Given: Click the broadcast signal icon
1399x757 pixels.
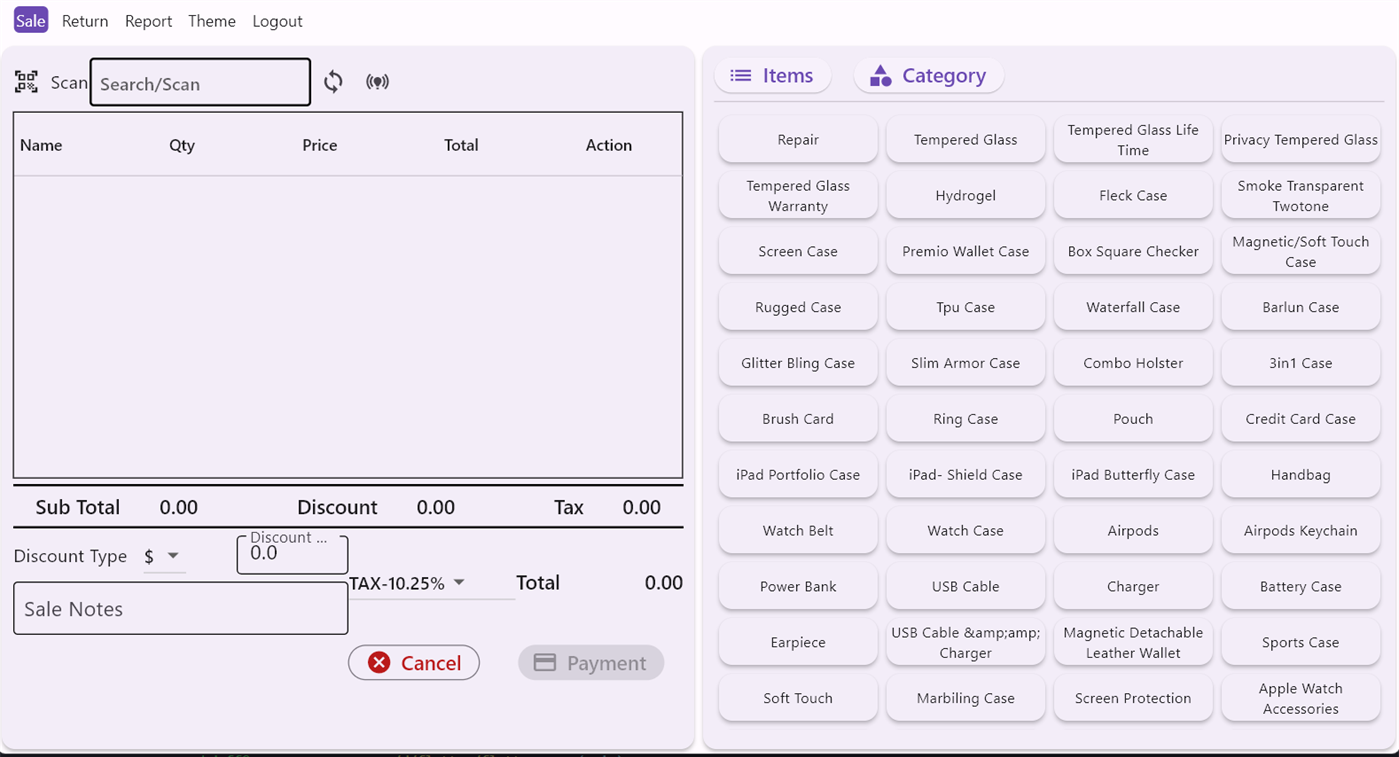Looking at the screenshot, I should [x=378, y=82].
